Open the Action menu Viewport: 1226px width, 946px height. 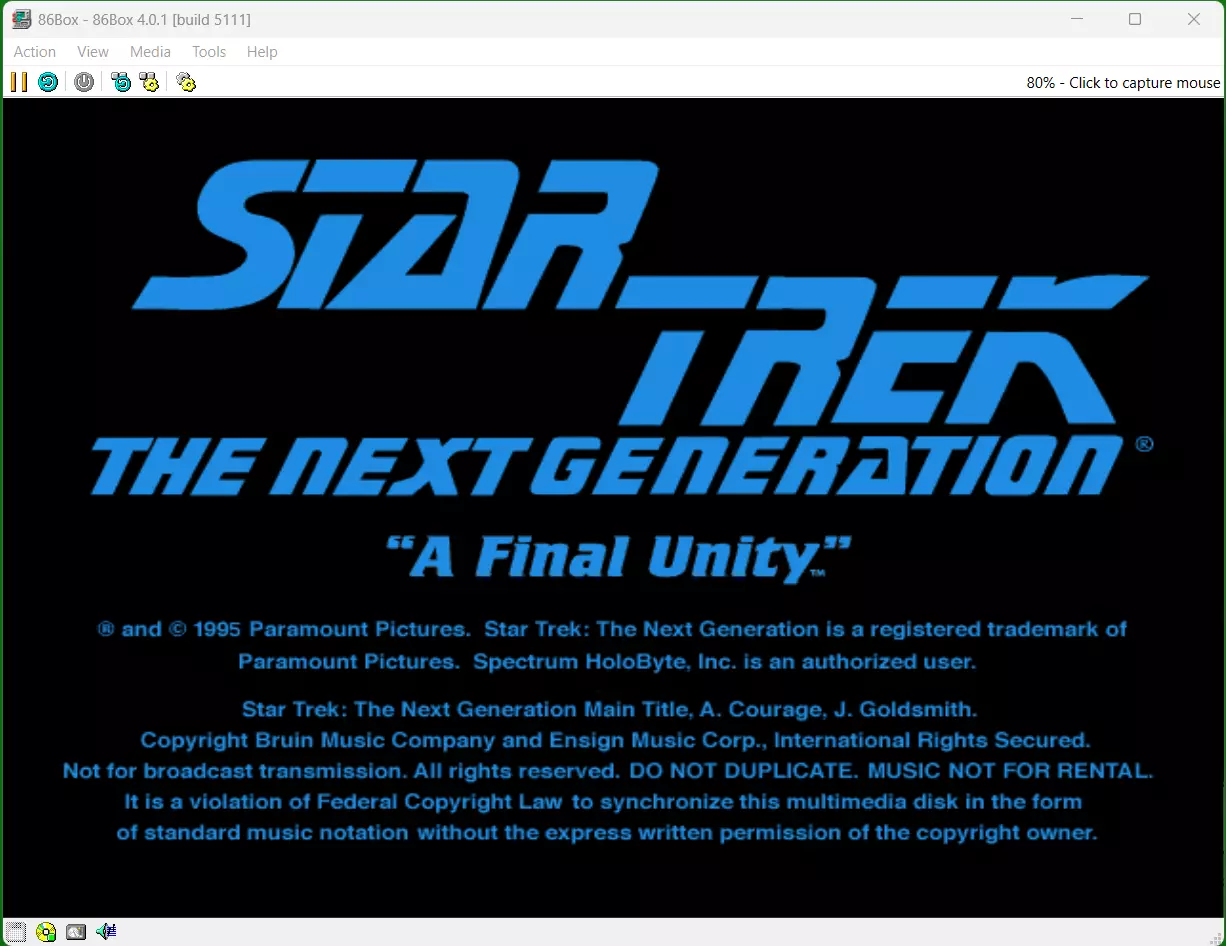35,52
